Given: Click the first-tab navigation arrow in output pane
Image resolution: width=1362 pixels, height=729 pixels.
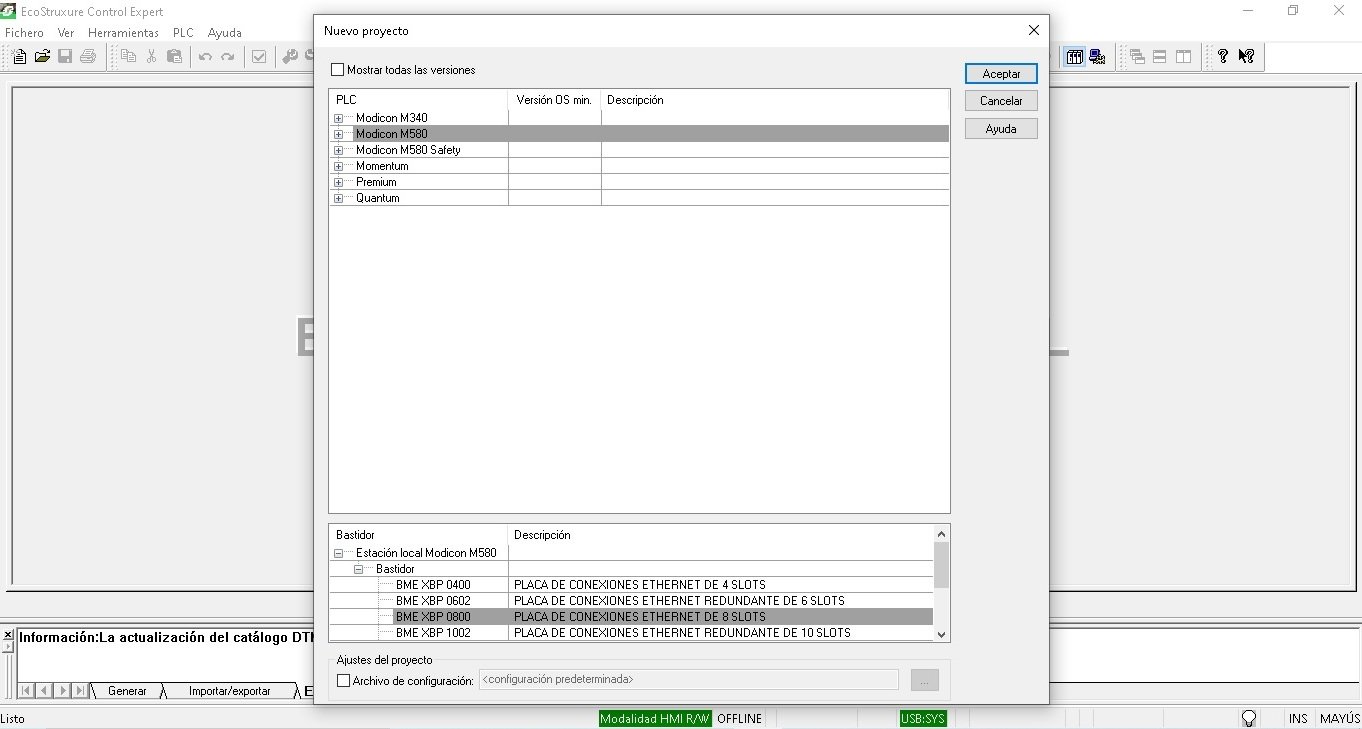Looking at the screenshot, I should (x=26, y=691).
